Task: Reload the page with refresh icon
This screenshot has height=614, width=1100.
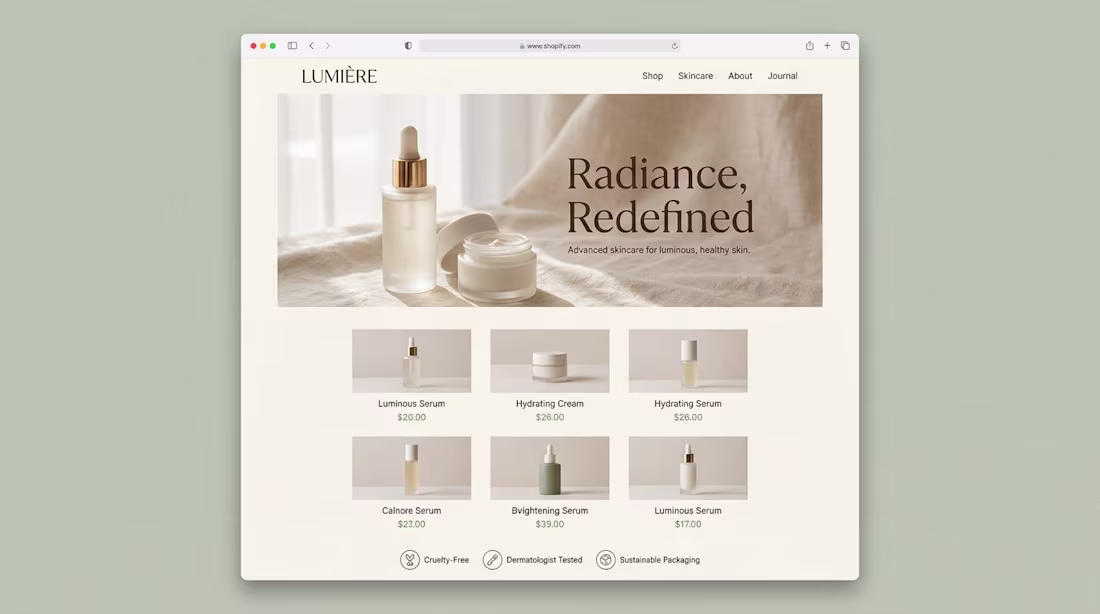Action: 675,46
